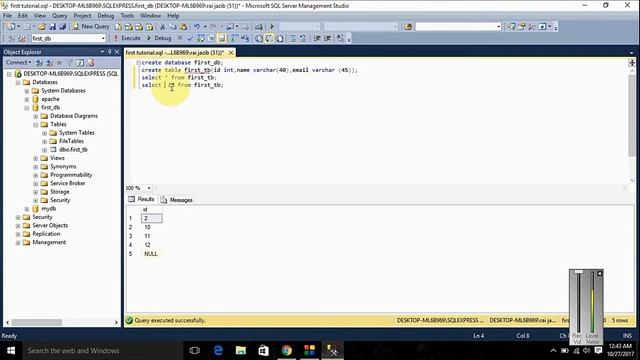640x360 pixels.
Task: Click the Database Engine Query icon
Action: (118, 27)
